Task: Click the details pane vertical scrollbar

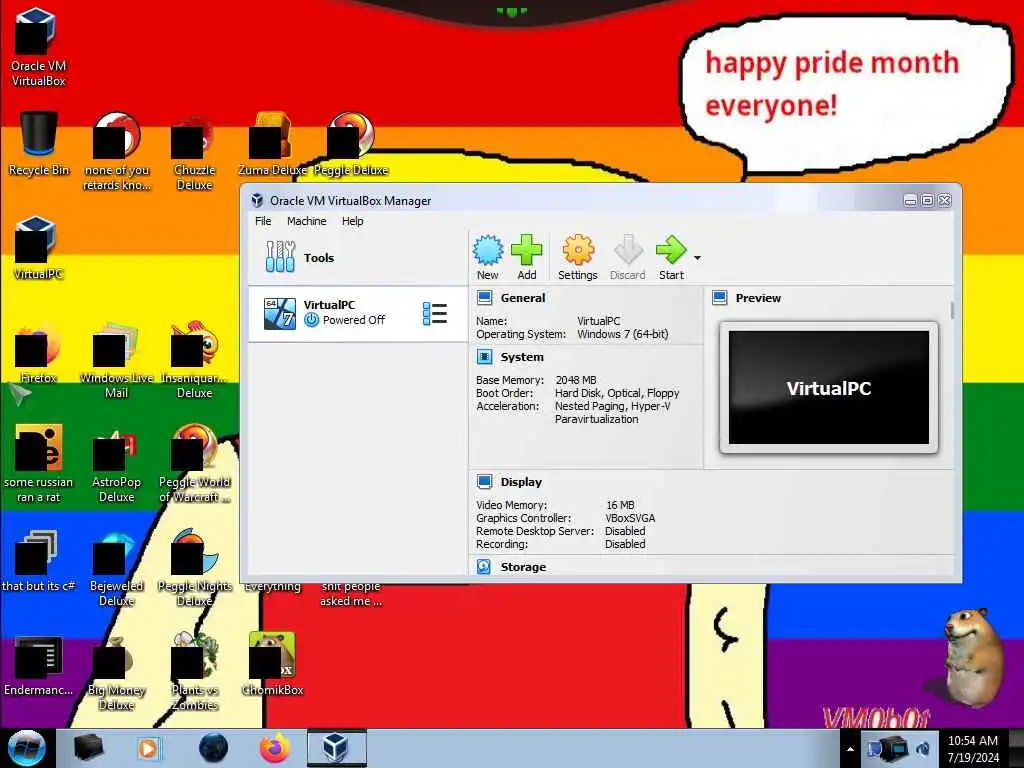Action: (x=952, y=311)
